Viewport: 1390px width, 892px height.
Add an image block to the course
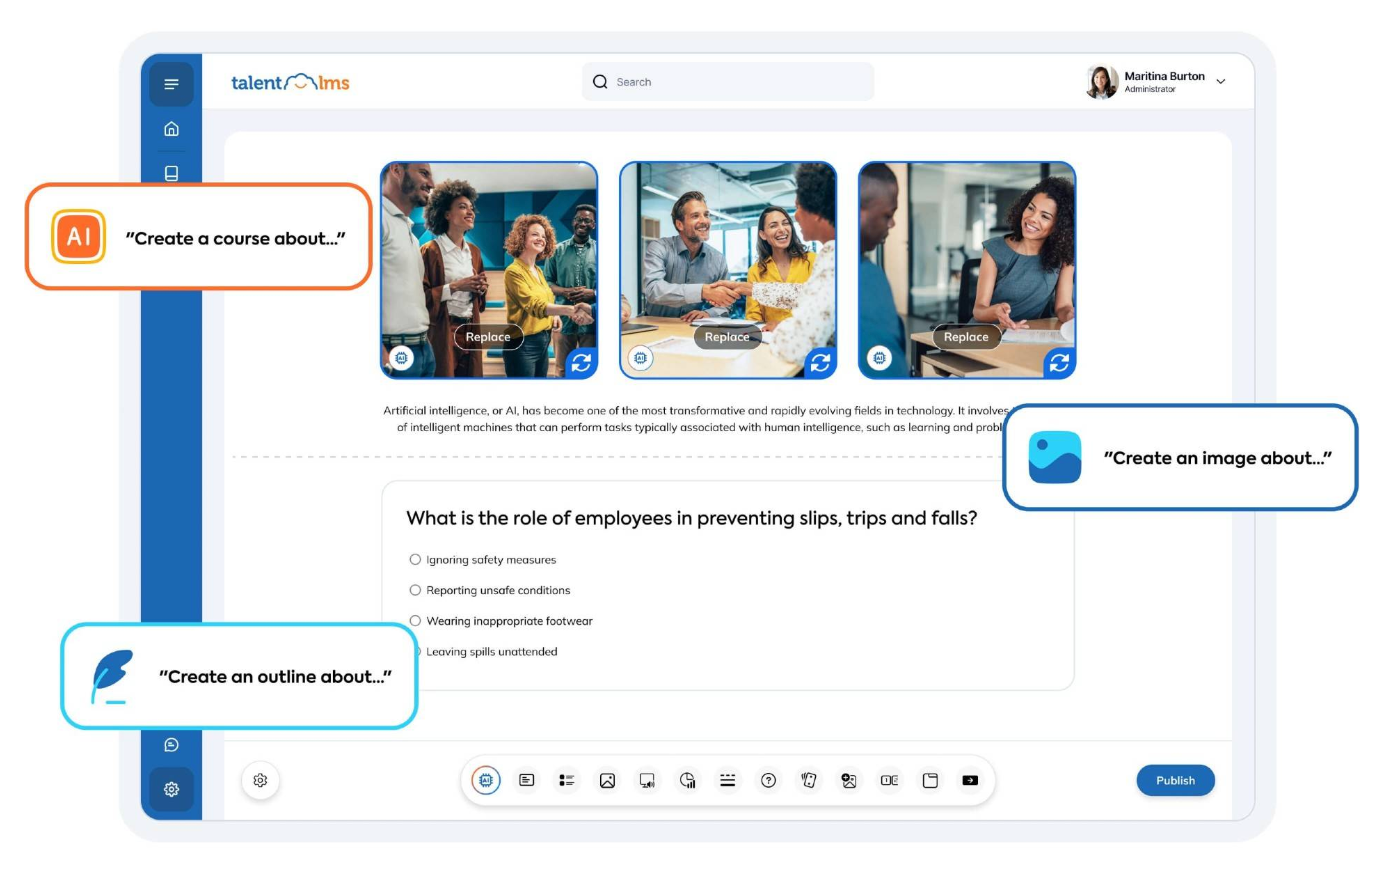coord(607,780)
